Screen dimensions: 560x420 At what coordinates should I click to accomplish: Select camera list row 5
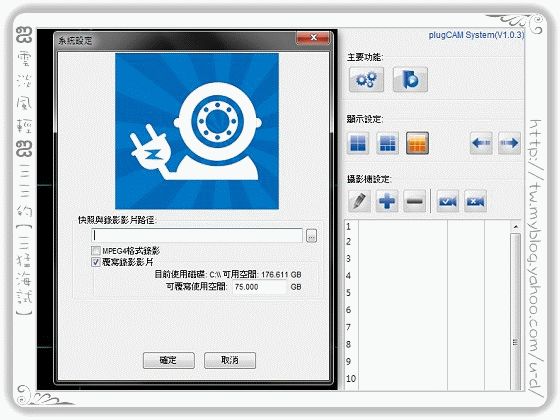[x=427, y=293]
